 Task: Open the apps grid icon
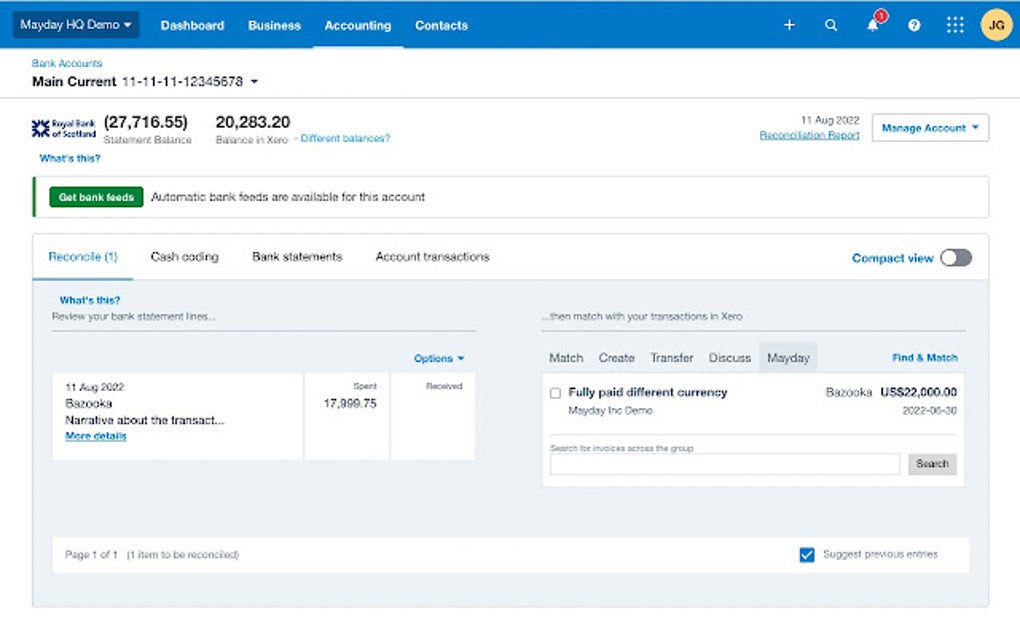pos(955,25)
